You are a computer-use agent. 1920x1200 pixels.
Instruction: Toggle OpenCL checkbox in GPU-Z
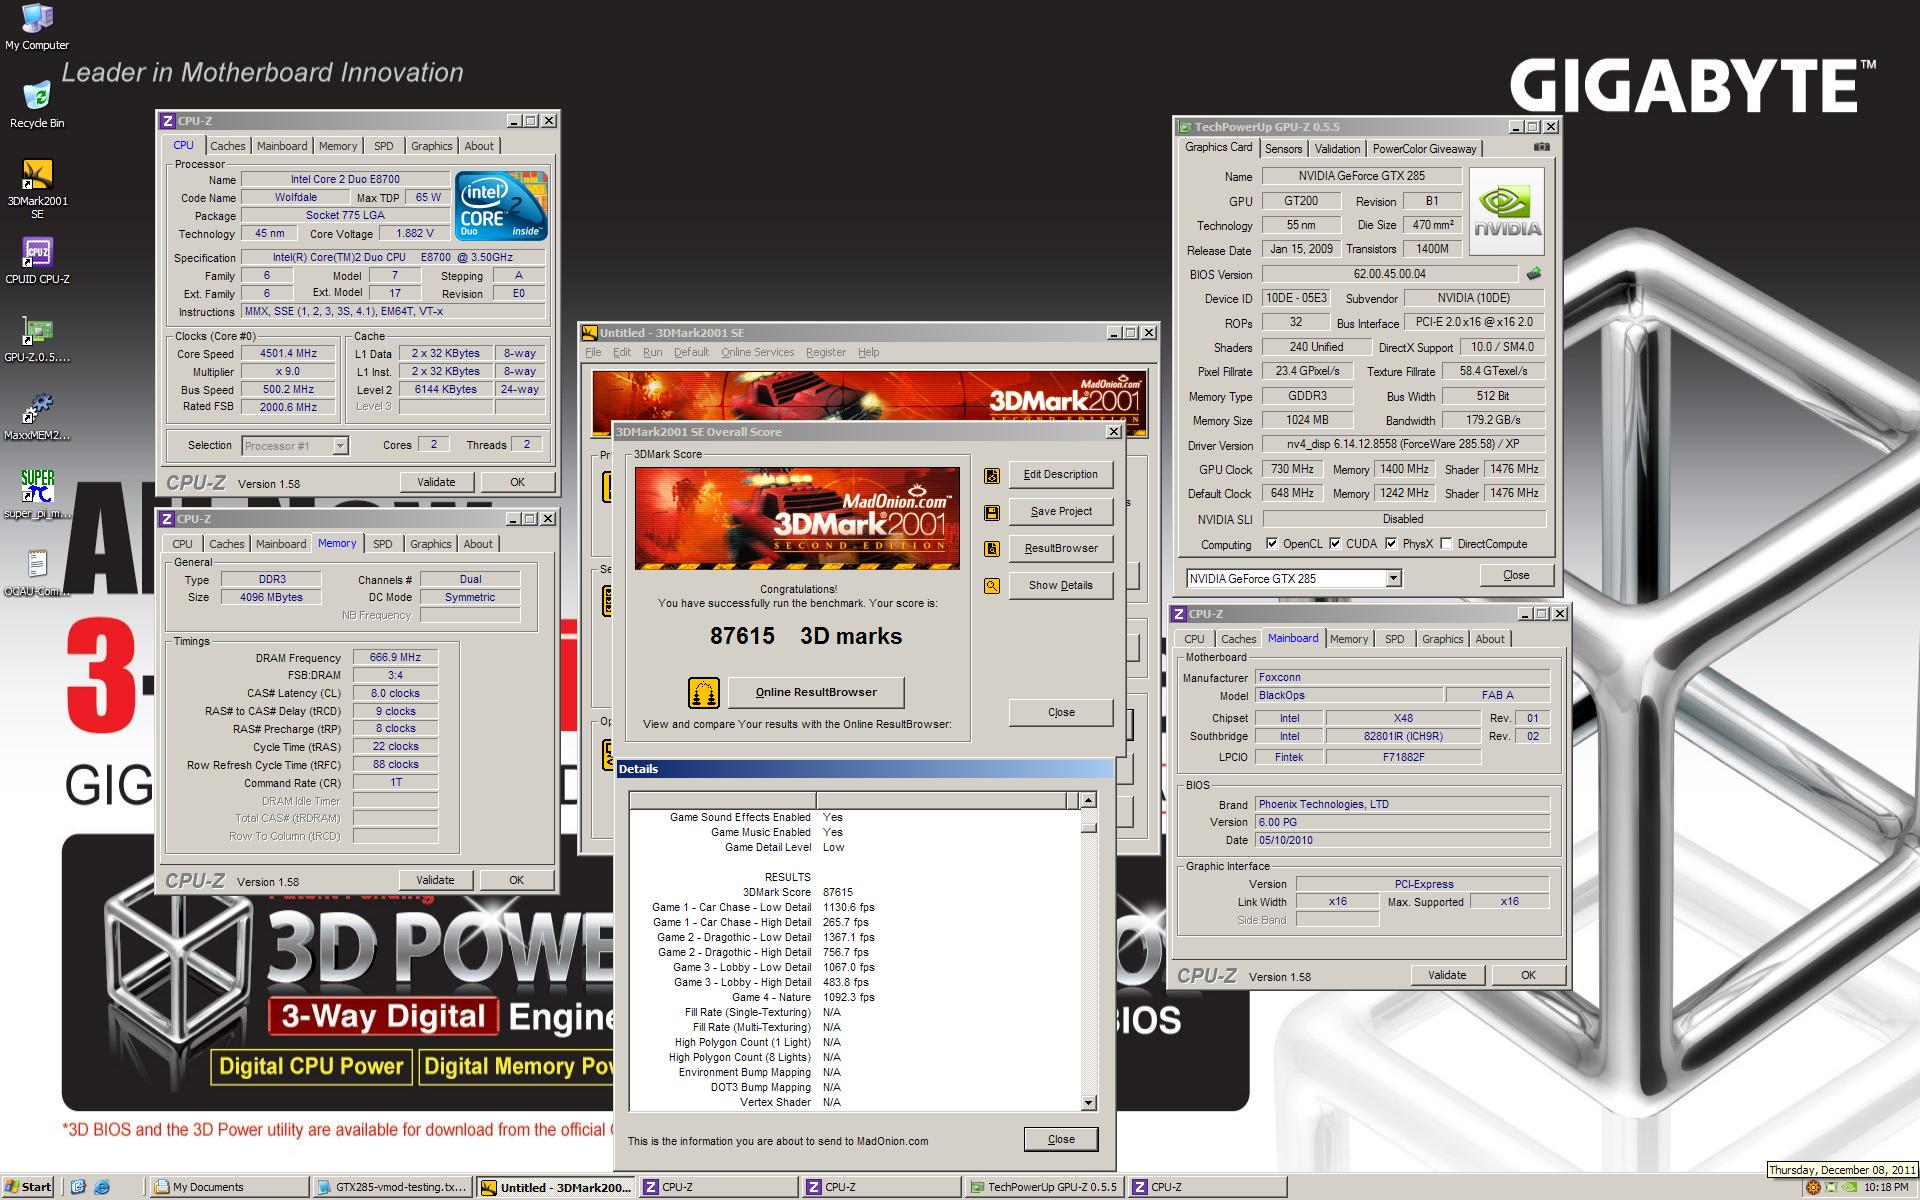(1271, 543)
